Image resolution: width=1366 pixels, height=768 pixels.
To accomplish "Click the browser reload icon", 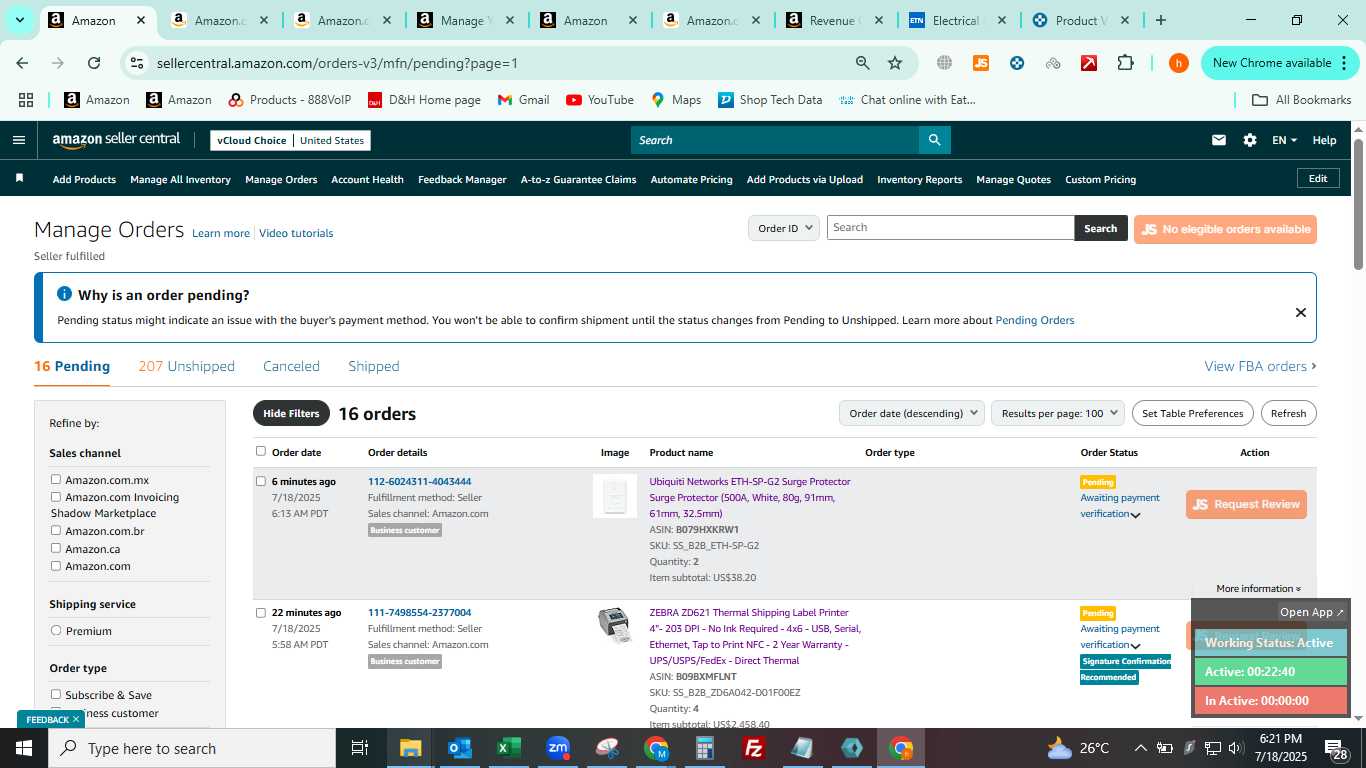I will pyautogui.click(x=94, y=63).
